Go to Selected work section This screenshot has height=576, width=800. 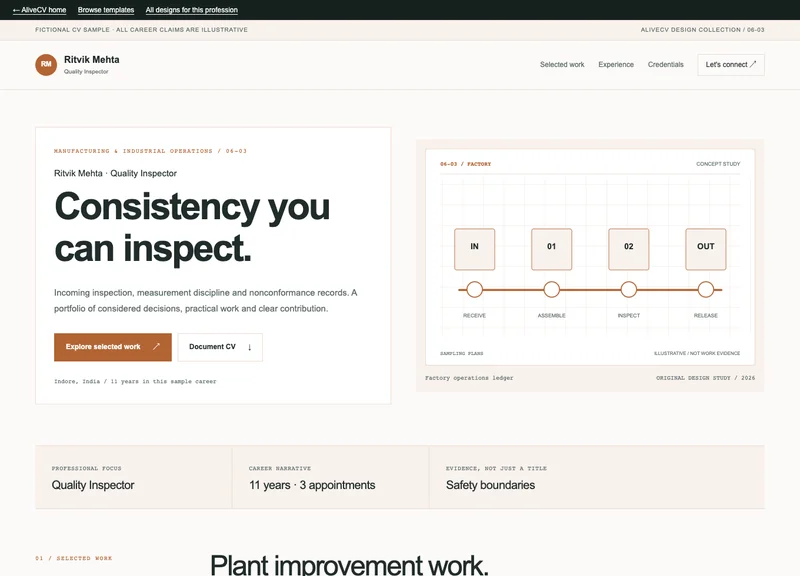tap(562, 65)
